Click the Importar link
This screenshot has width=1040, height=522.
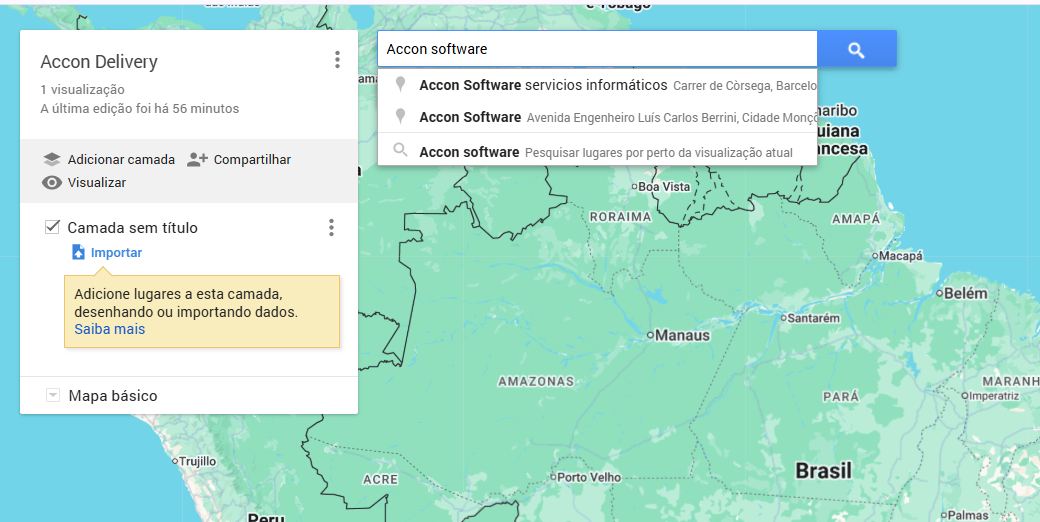pyautogui.click(x=116, y=253)
